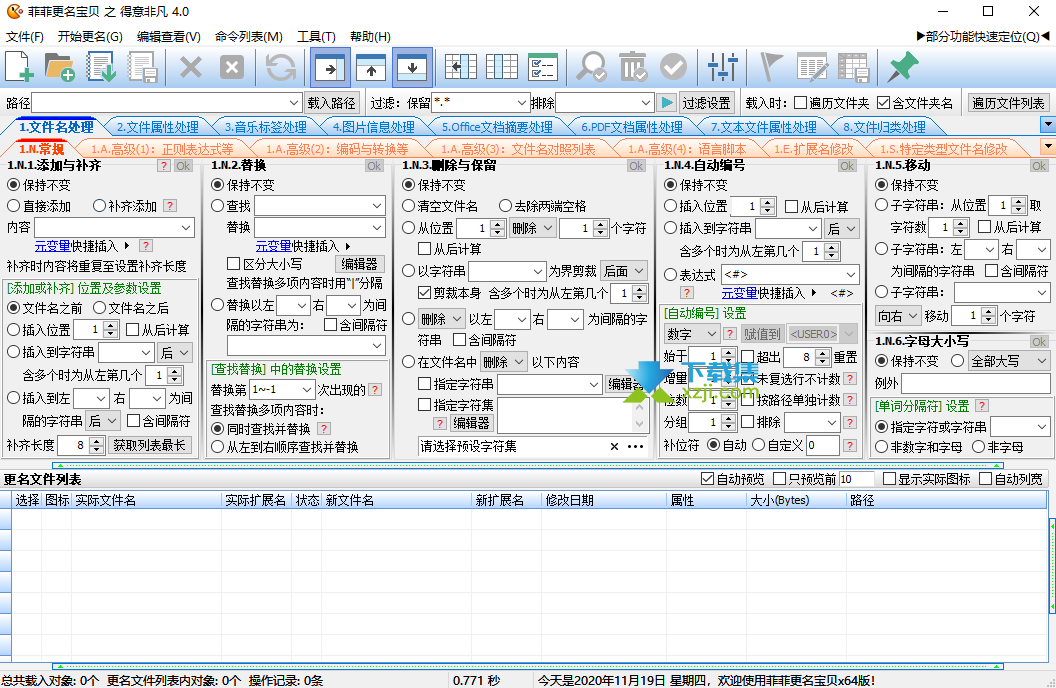Screen dimensions: 1056x688
Task: Click the plain table grid columns icon
Action: 502,67
